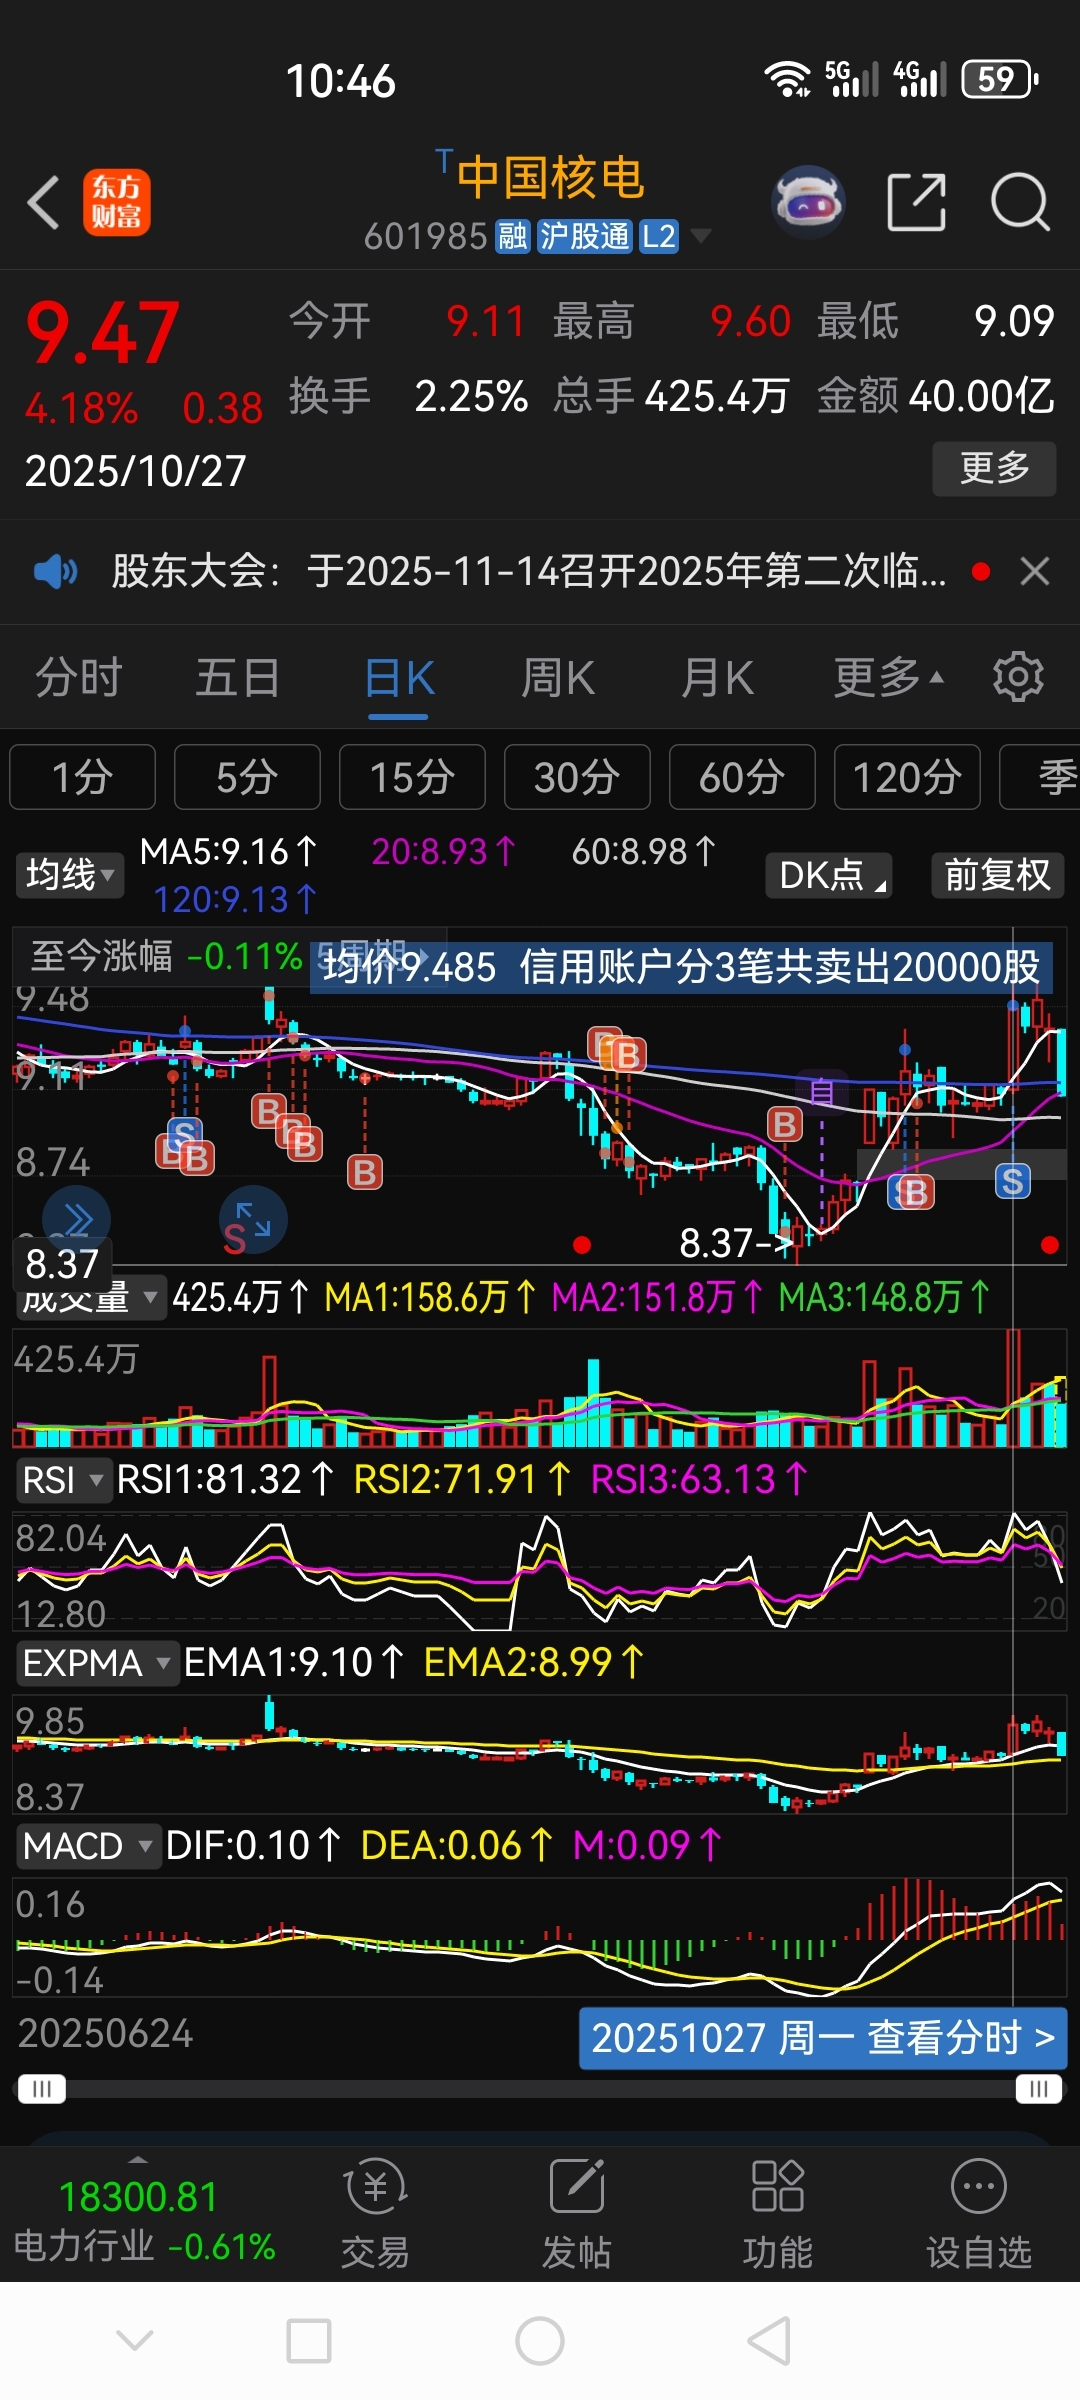Tap the speaker announcement icon
1080x2400 pixels.
pos(55,572)
